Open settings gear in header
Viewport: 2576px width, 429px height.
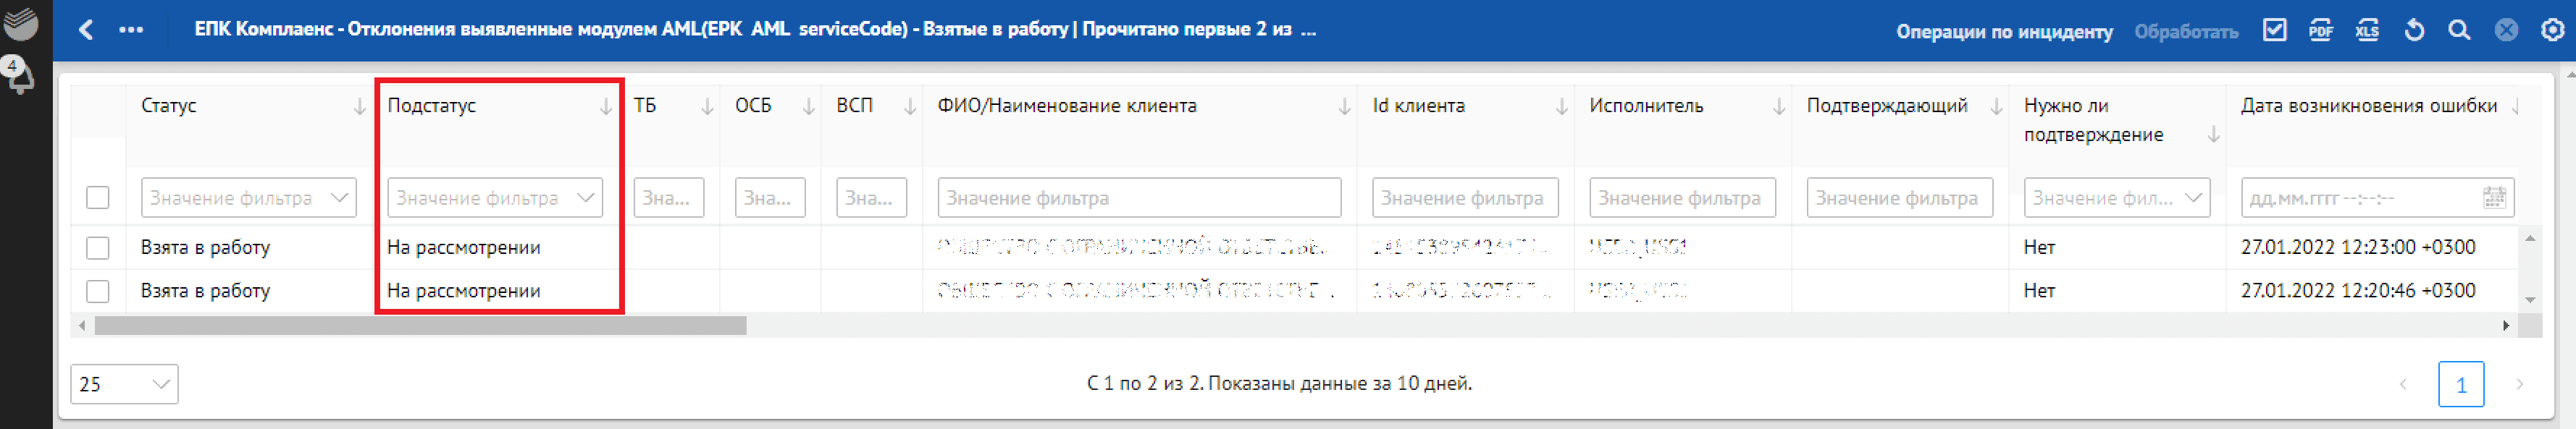(x=2552, y=30)
